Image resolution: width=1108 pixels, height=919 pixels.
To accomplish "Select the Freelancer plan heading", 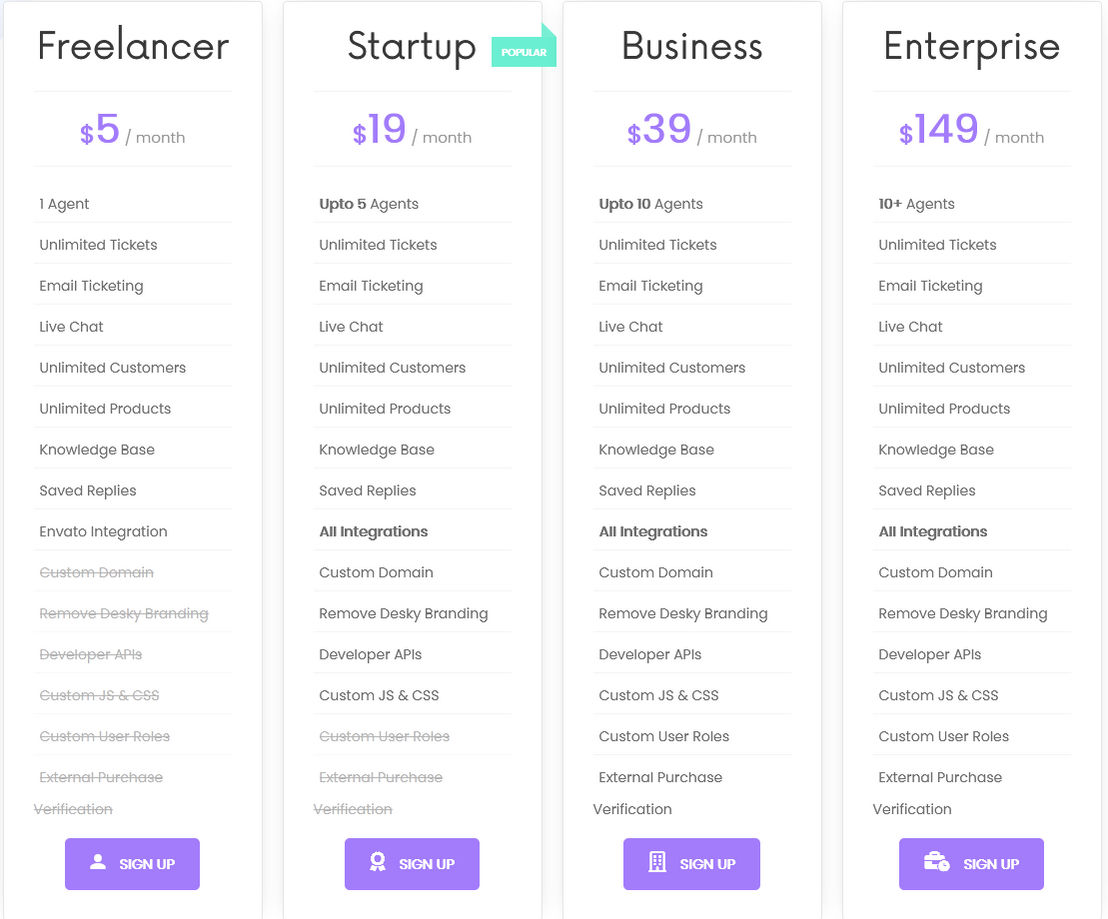I will 134,47.
